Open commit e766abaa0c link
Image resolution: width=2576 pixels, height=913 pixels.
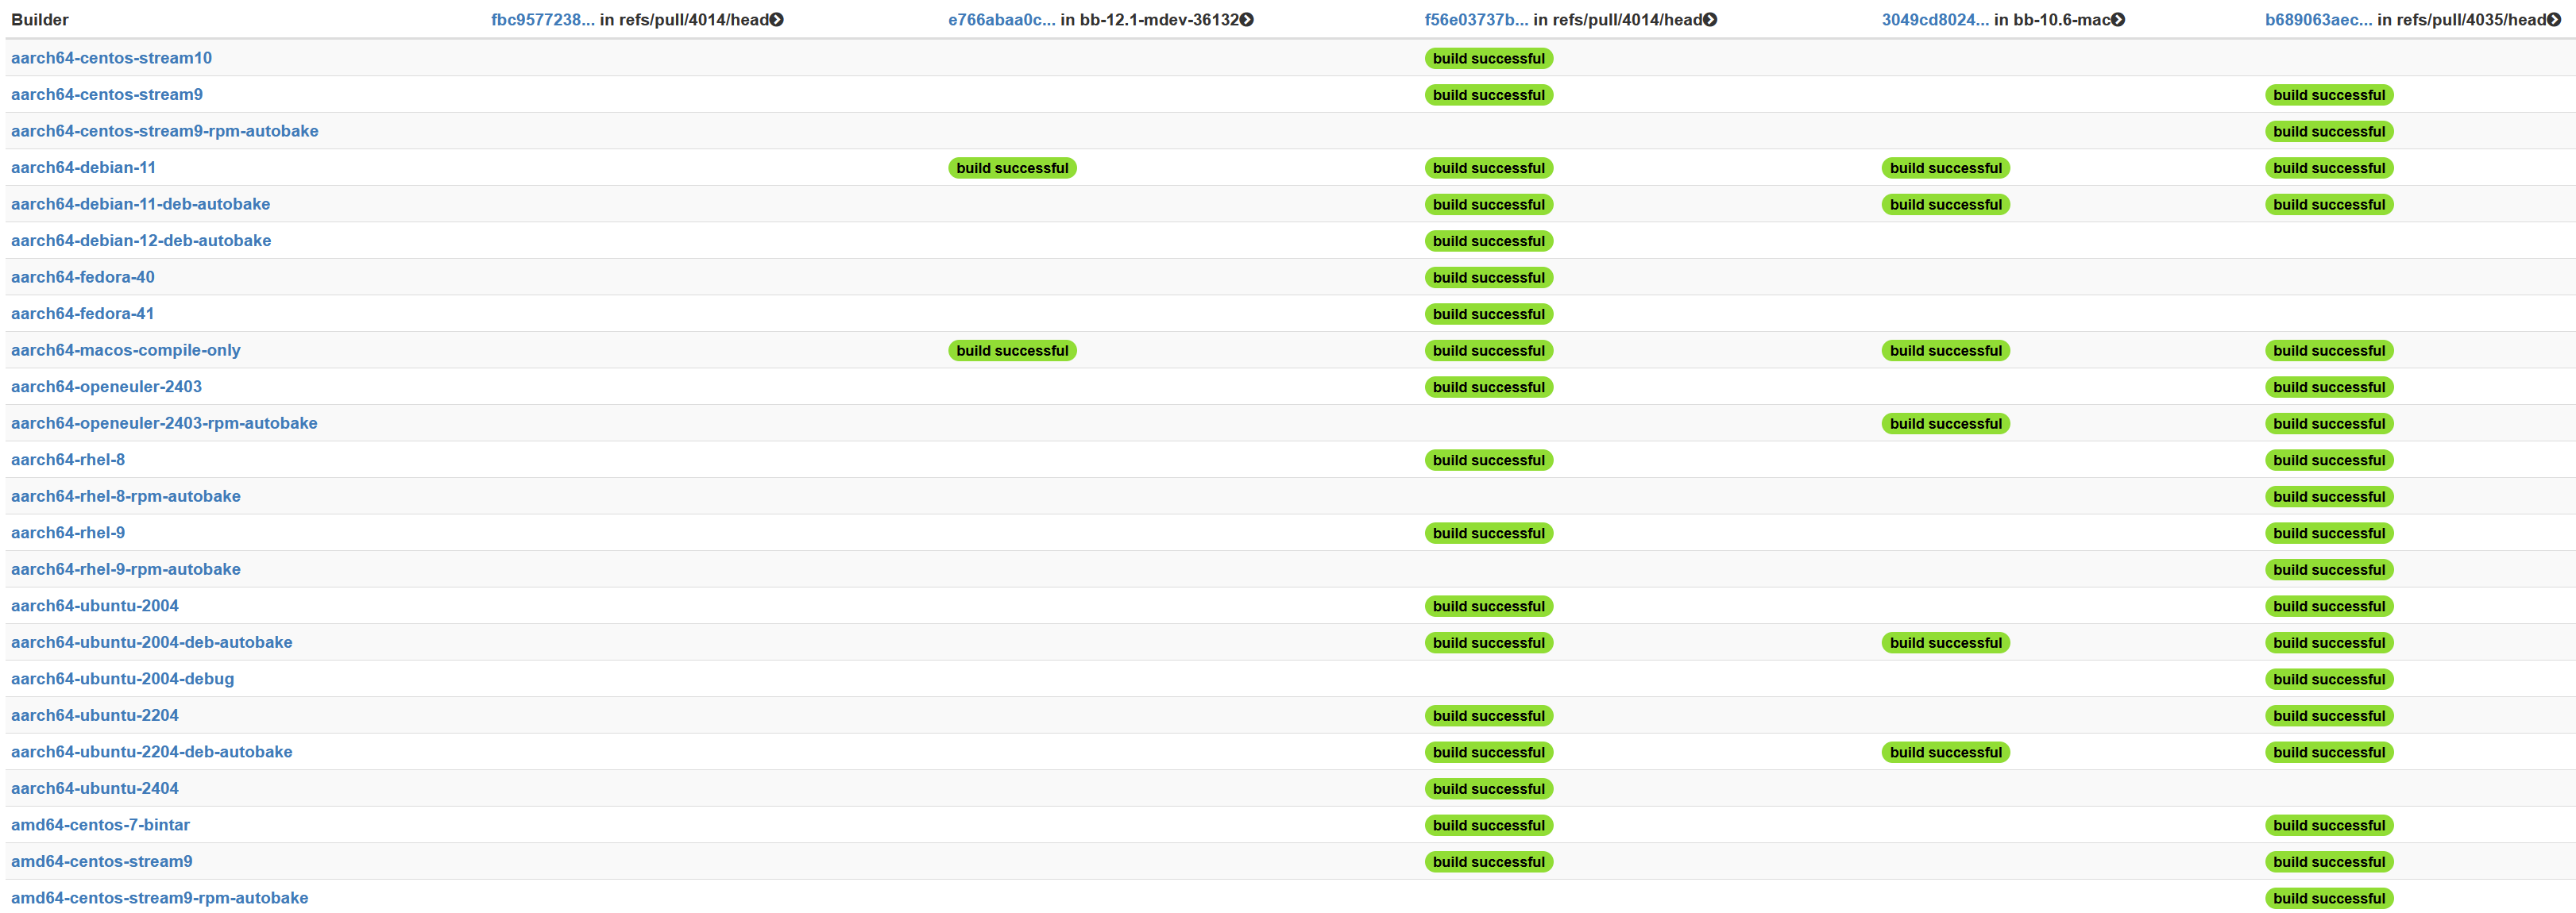[1001, 20]
